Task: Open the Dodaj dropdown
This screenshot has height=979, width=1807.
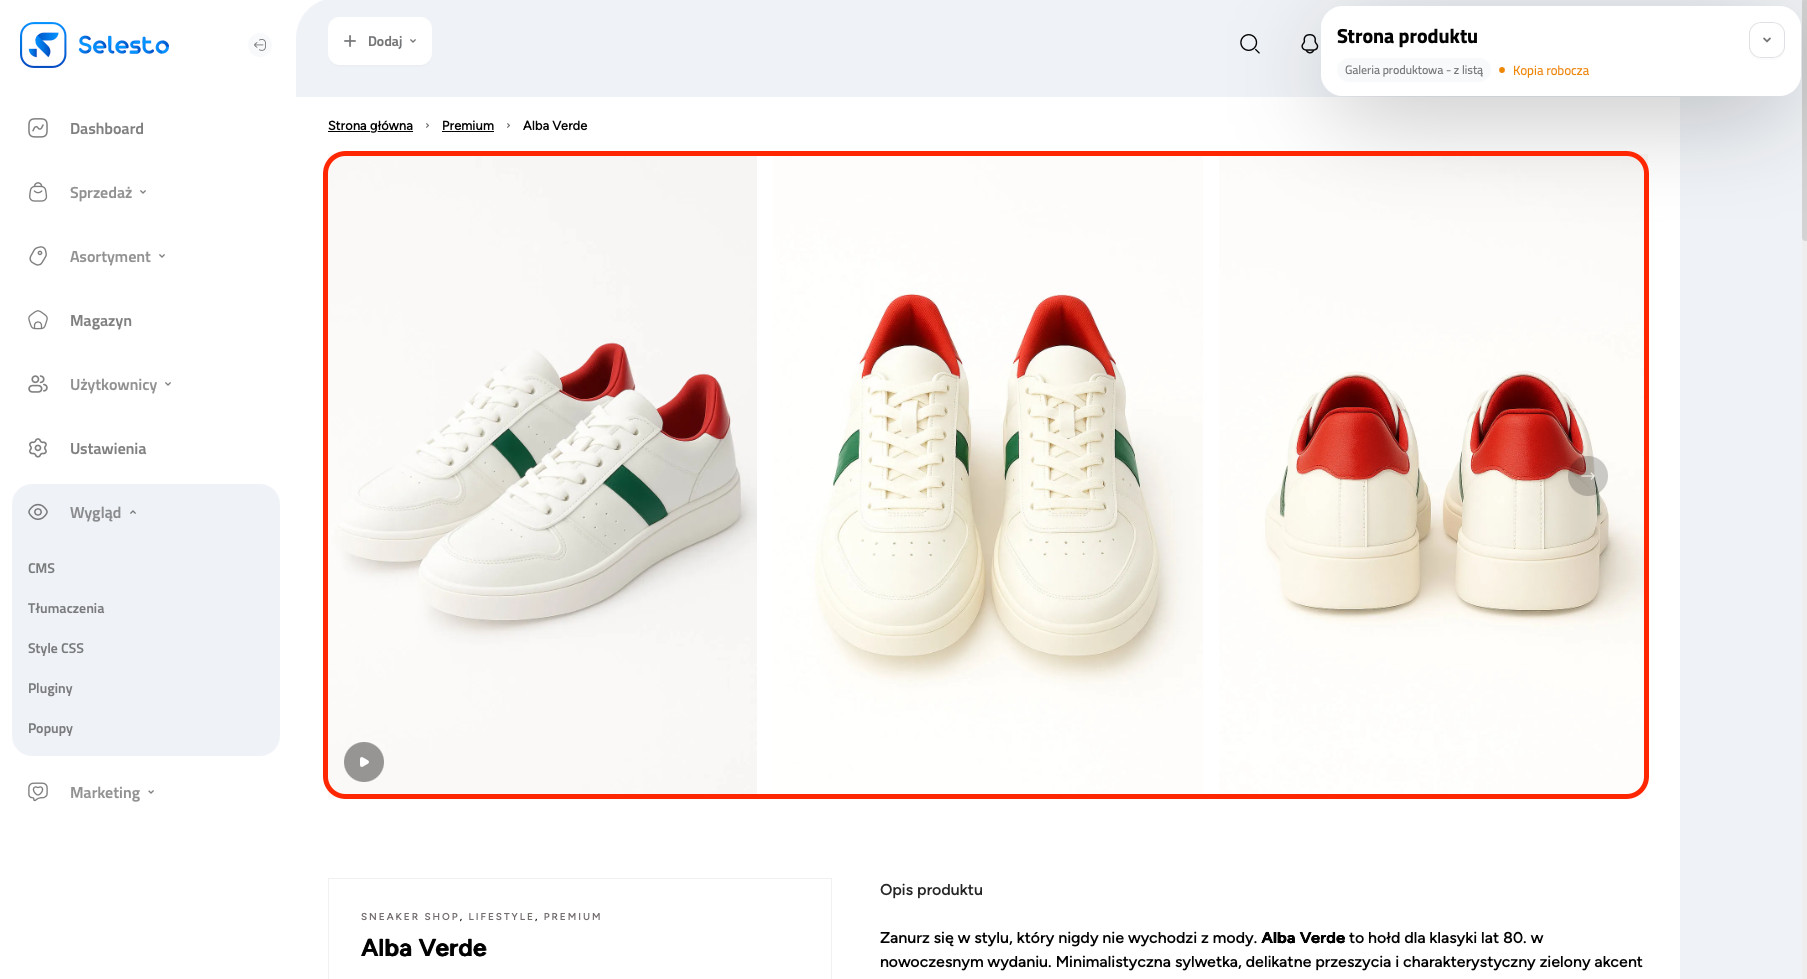Action: pyautogui.click(x=380, y=41)
